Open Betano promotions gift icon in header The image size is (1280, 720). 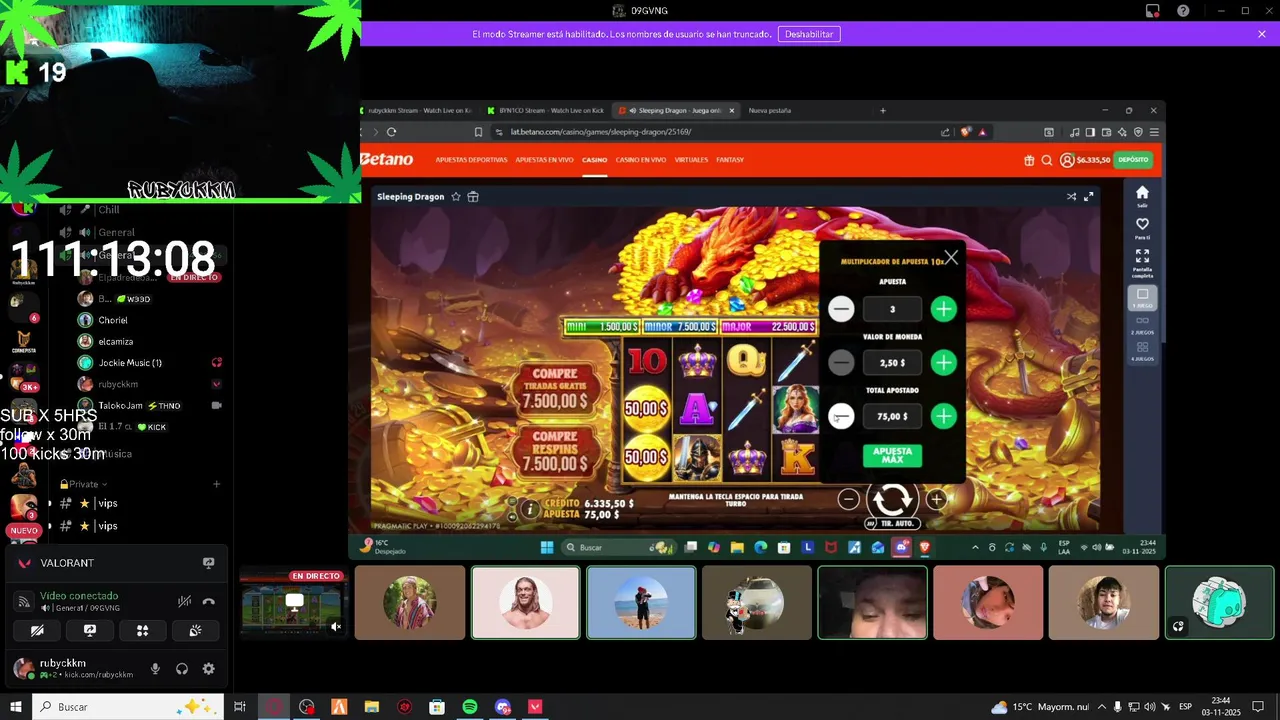(1029, 160)
